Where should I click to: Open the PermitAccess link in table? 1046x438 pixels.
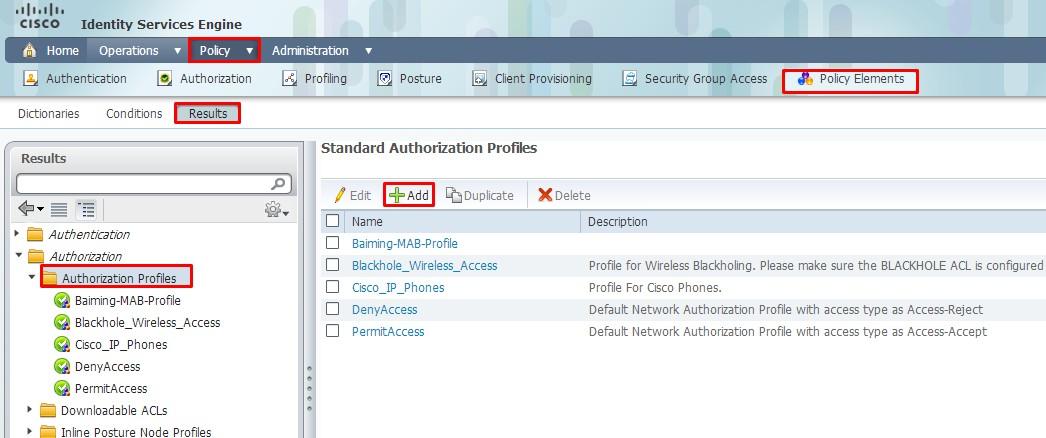(388, 331)
